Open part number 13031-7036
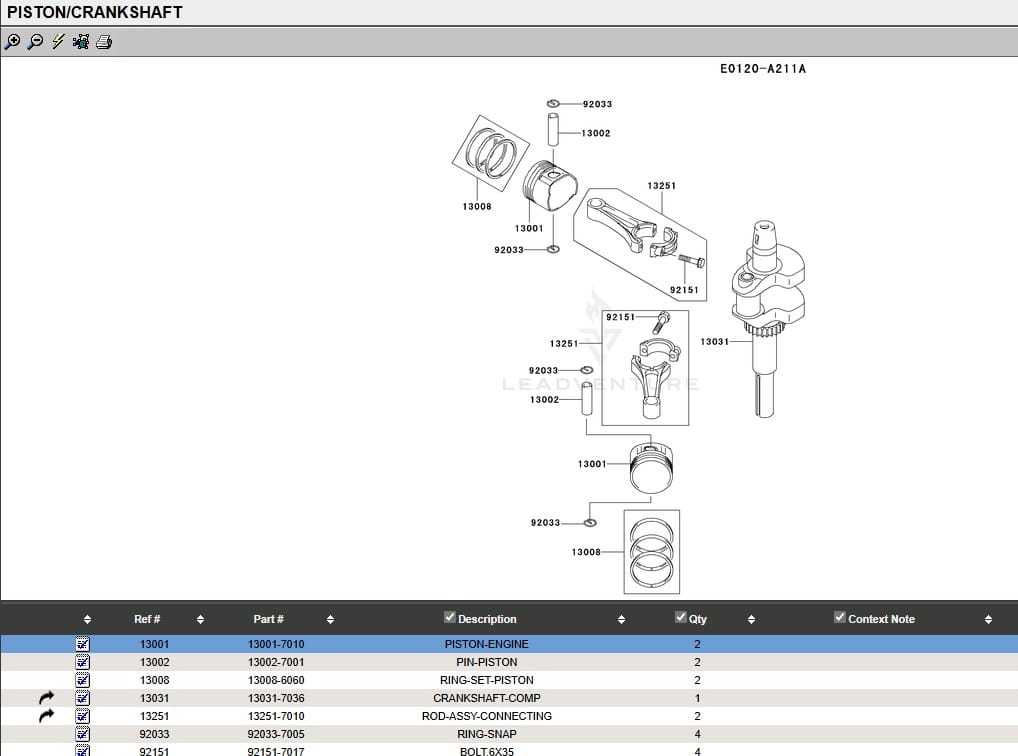This screenshot has width=1018, height=756. click(x=276, y=698)
